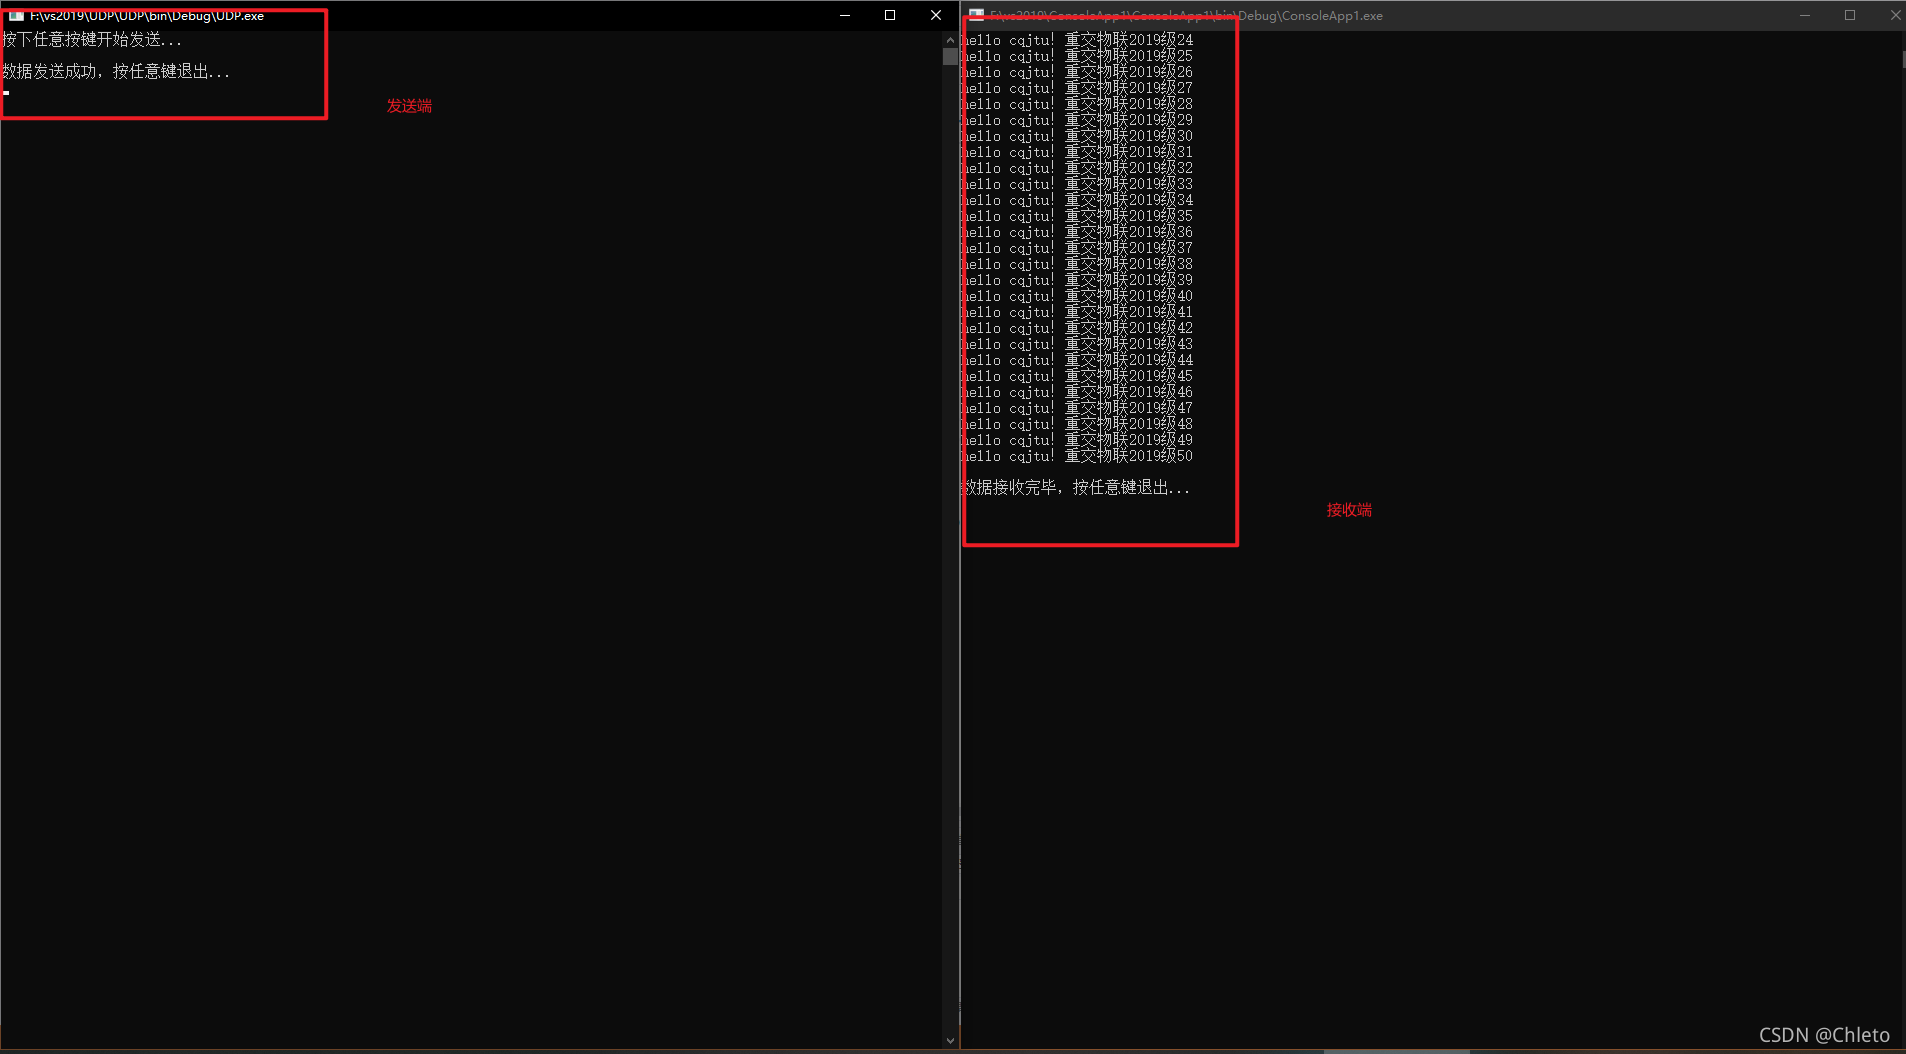The height and width of the screenshot is (1054, 1906).
Task: Click the received line ending 2019级39
Action: tap(1077, 280)
